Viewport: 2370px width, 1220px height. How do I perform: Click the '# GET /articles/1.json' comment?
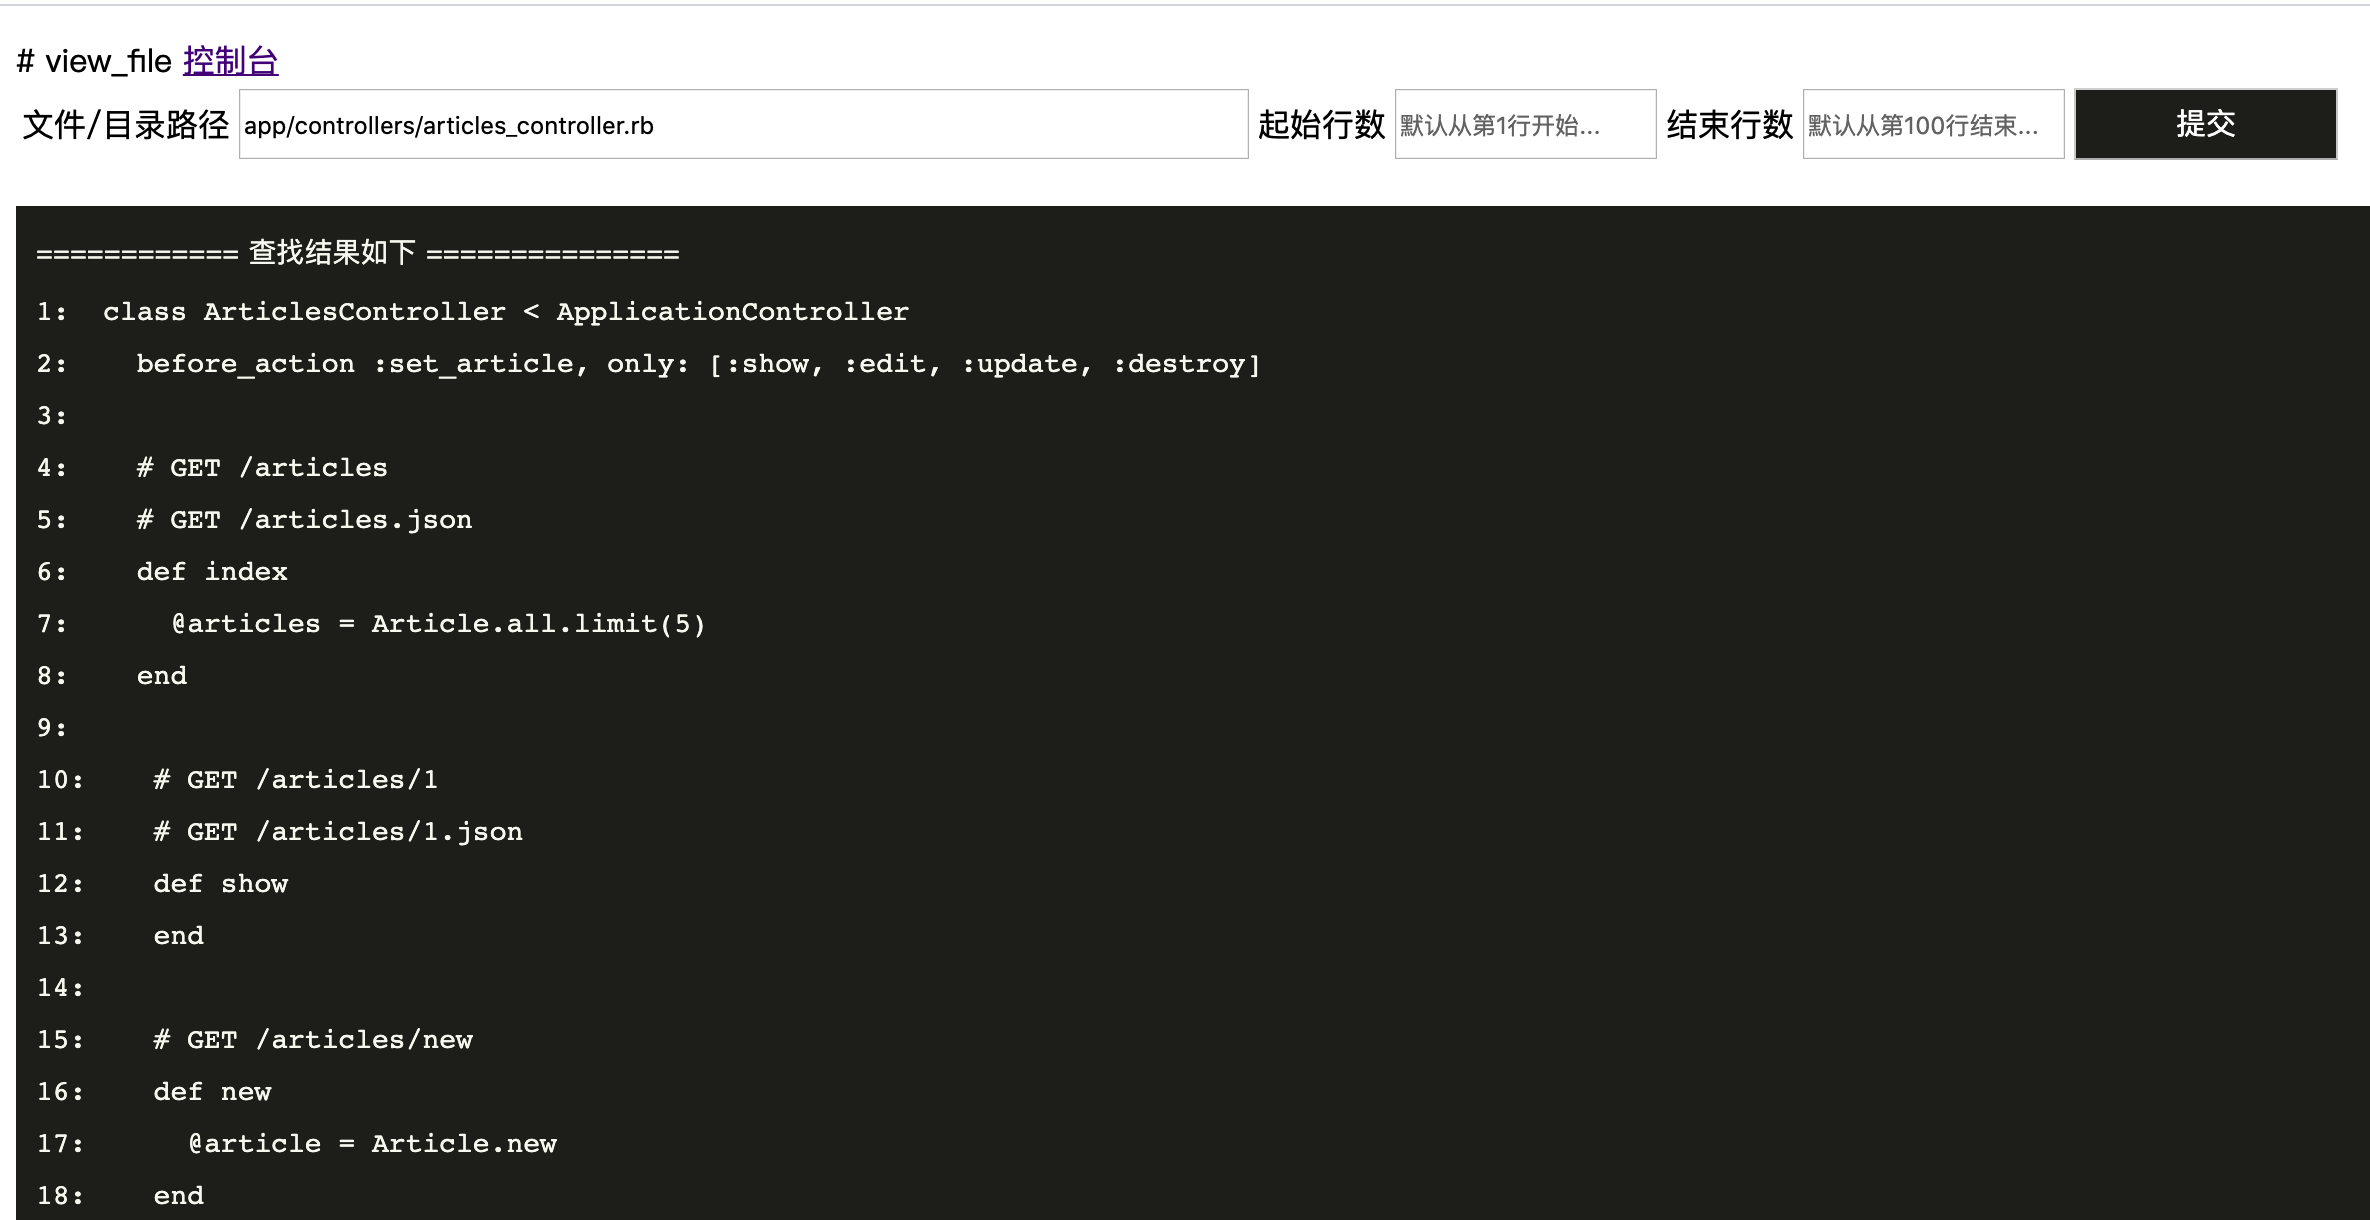click(338, 832)
